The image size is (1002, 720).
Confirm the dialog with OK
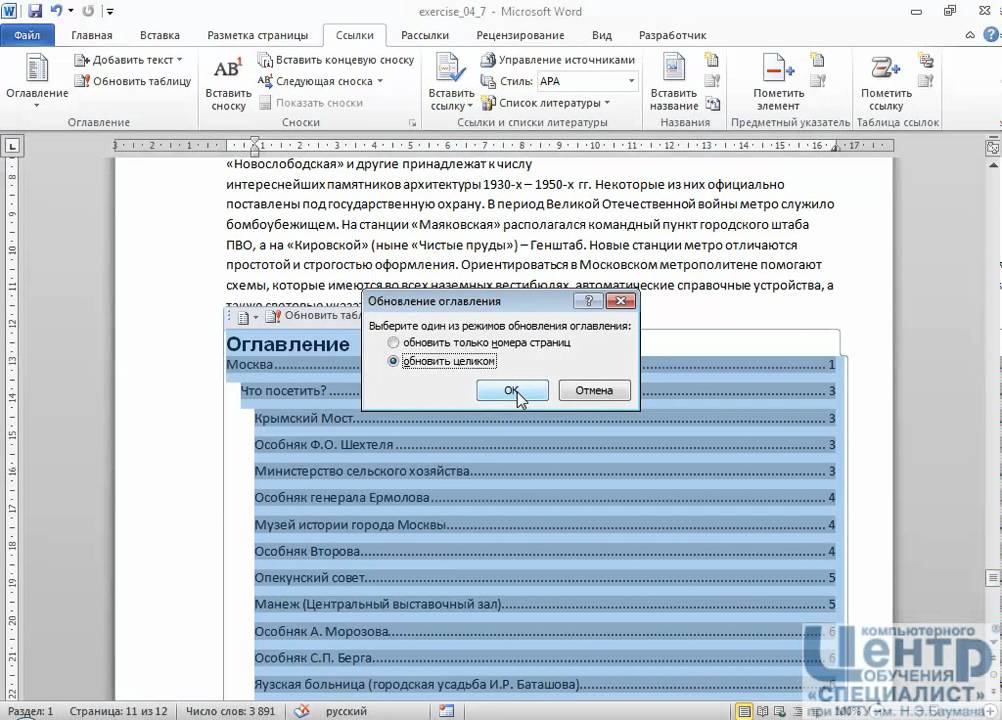[512, 390]
